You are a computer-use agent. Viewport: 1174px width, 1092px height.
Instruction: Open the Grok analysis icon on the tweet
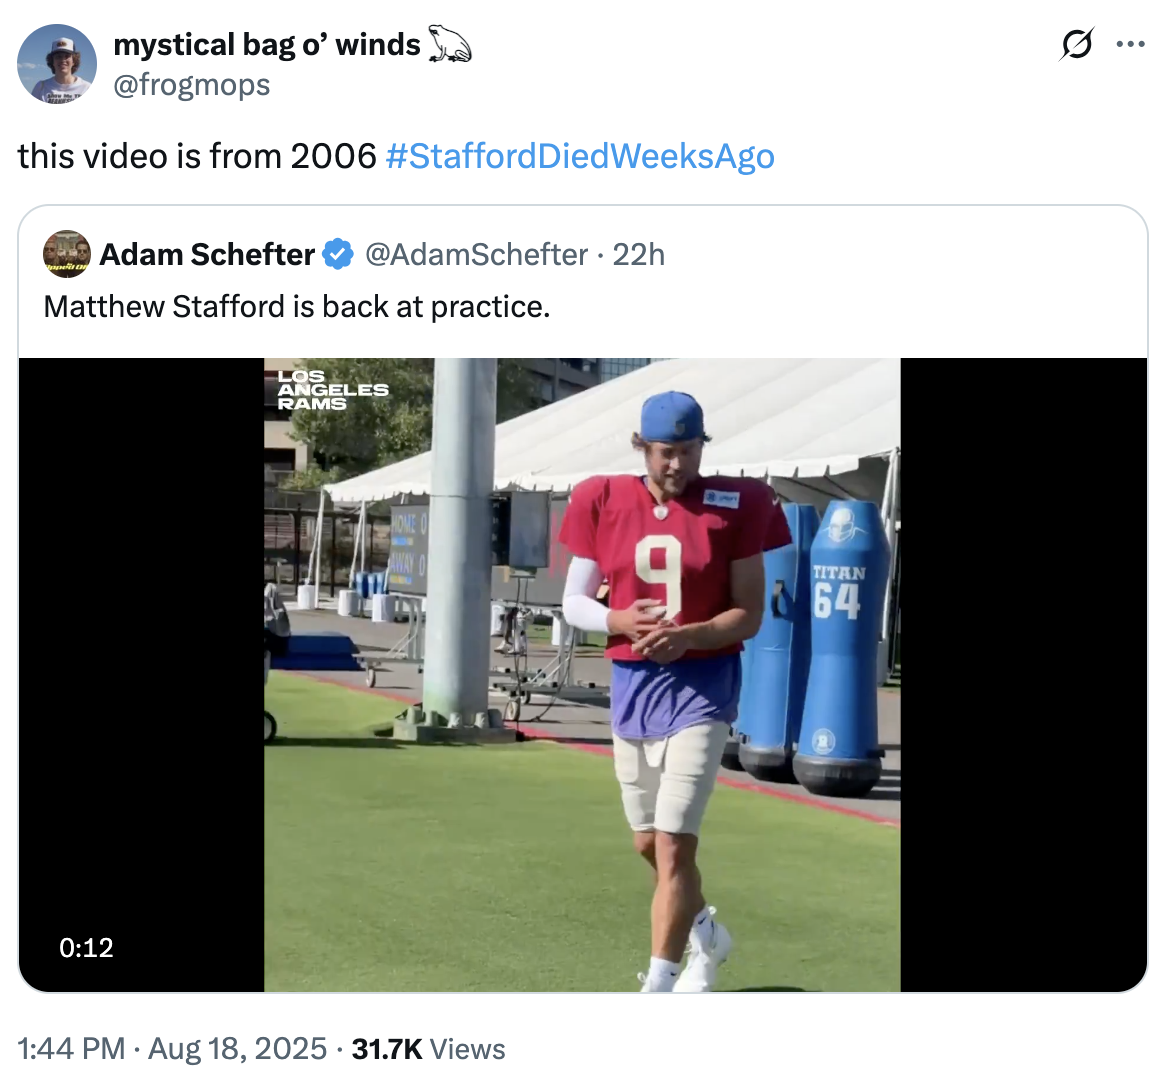coord(1075,44)
